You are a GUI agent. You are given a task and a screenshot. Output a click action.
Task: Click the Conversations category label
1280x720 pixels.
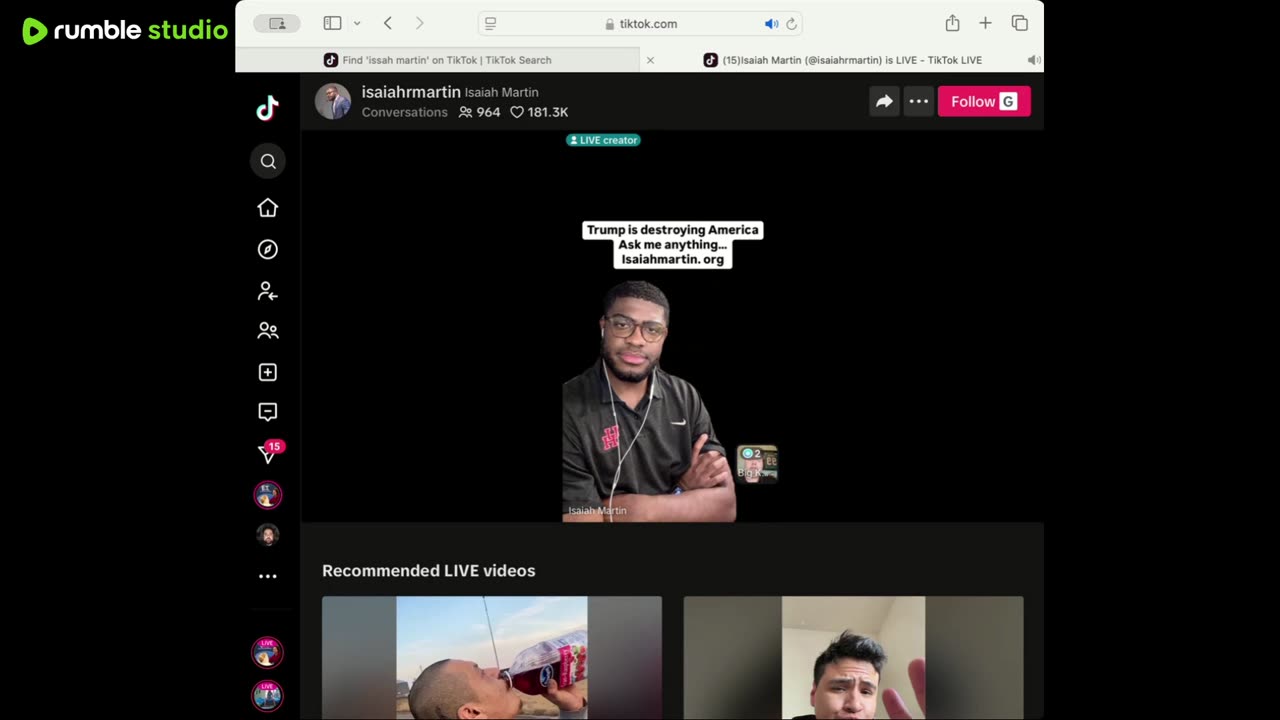(x=405, y=112)
